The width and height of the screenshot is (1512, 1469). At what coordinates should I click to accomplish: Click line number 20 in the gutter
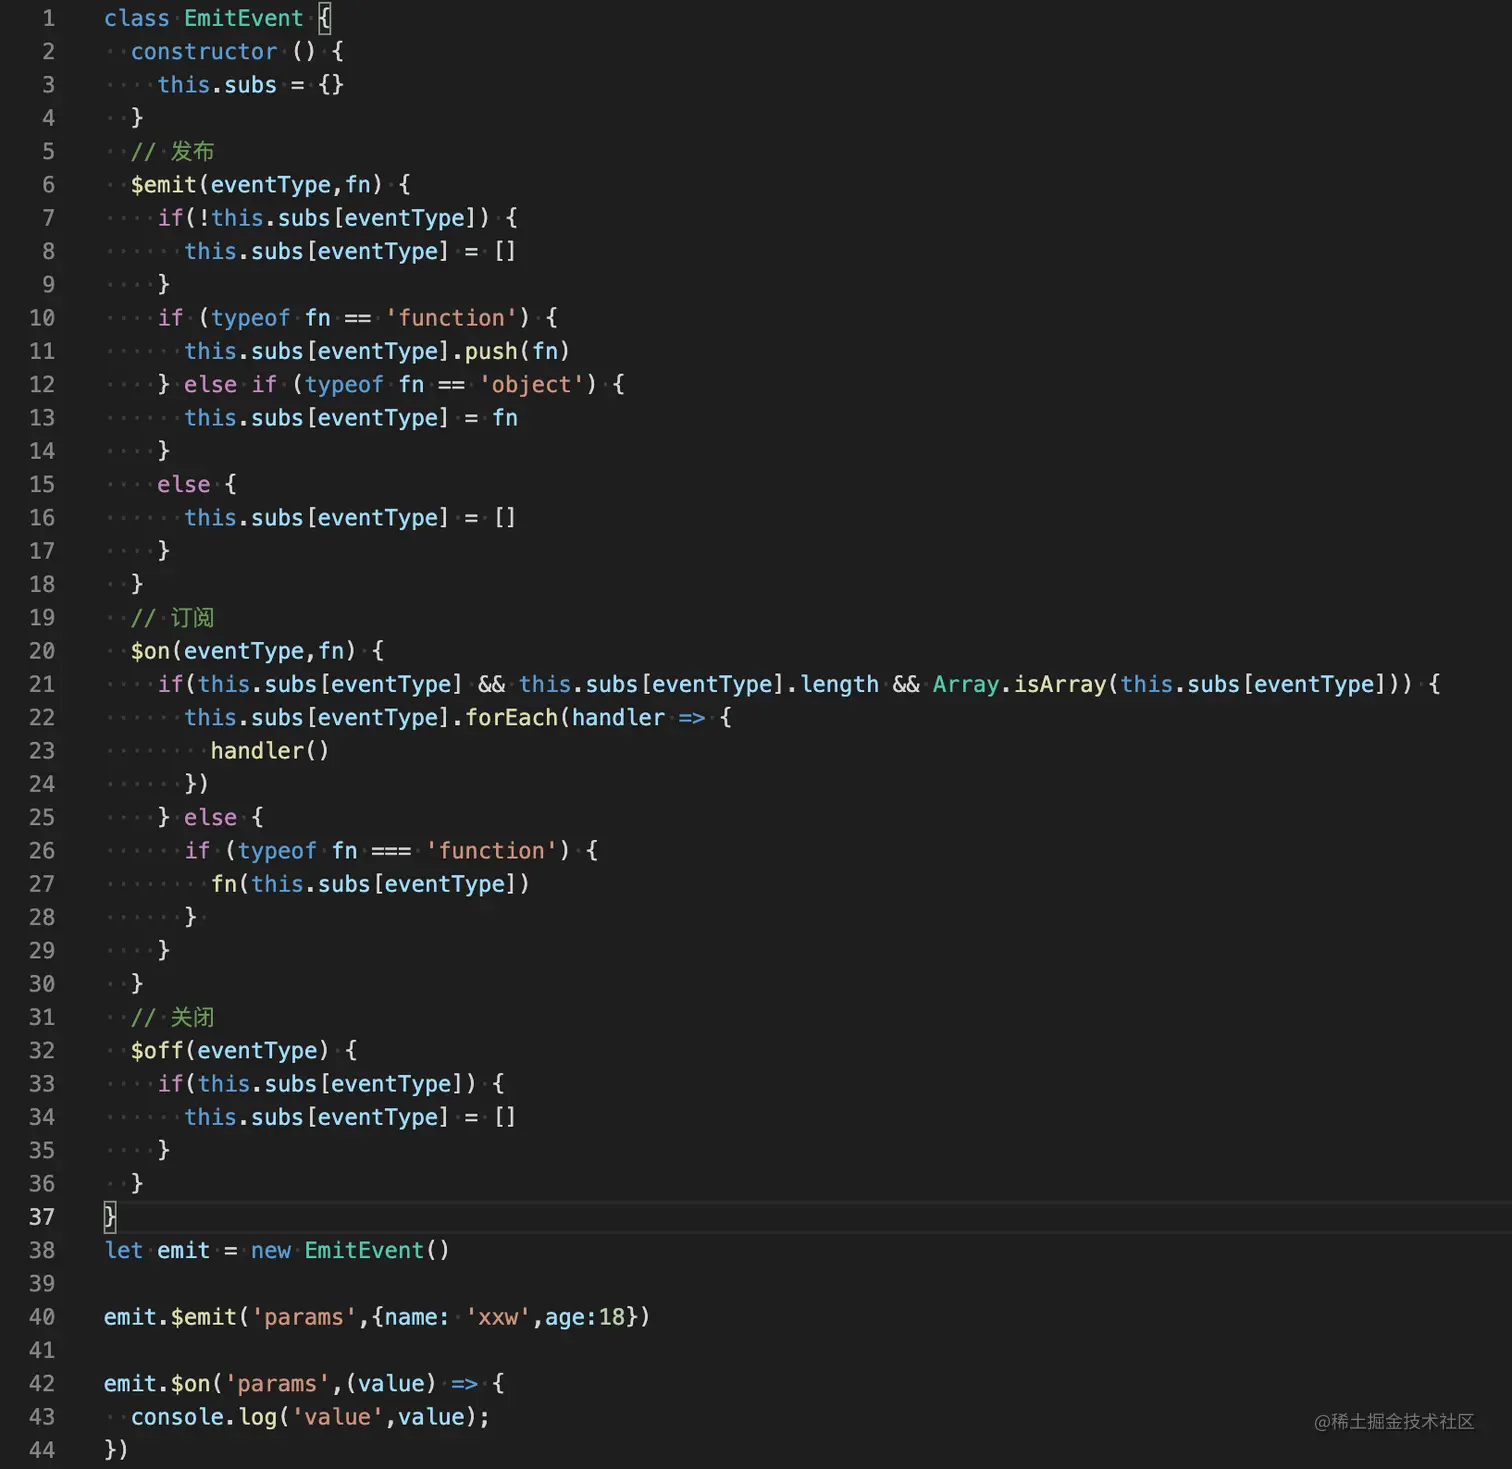point(42,651)
